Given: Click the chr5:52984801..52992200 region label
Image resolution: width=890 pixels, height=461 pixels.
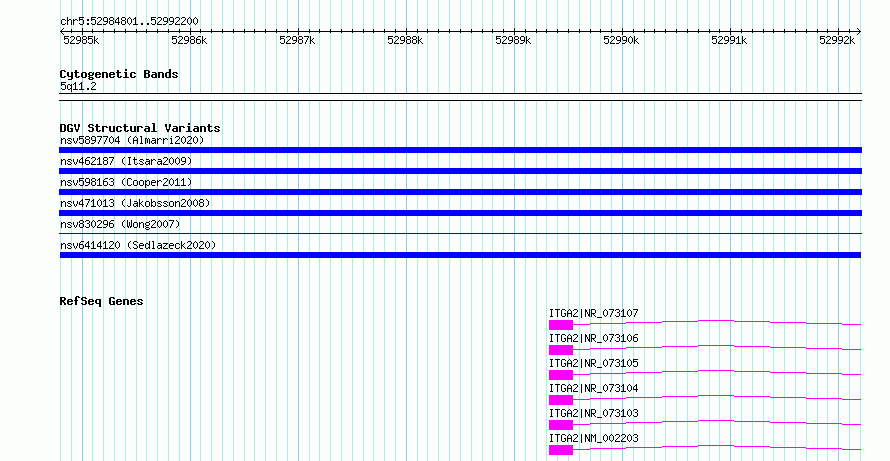Looking at the screenshot, I should pyautogui.click(x=129, y=22).
